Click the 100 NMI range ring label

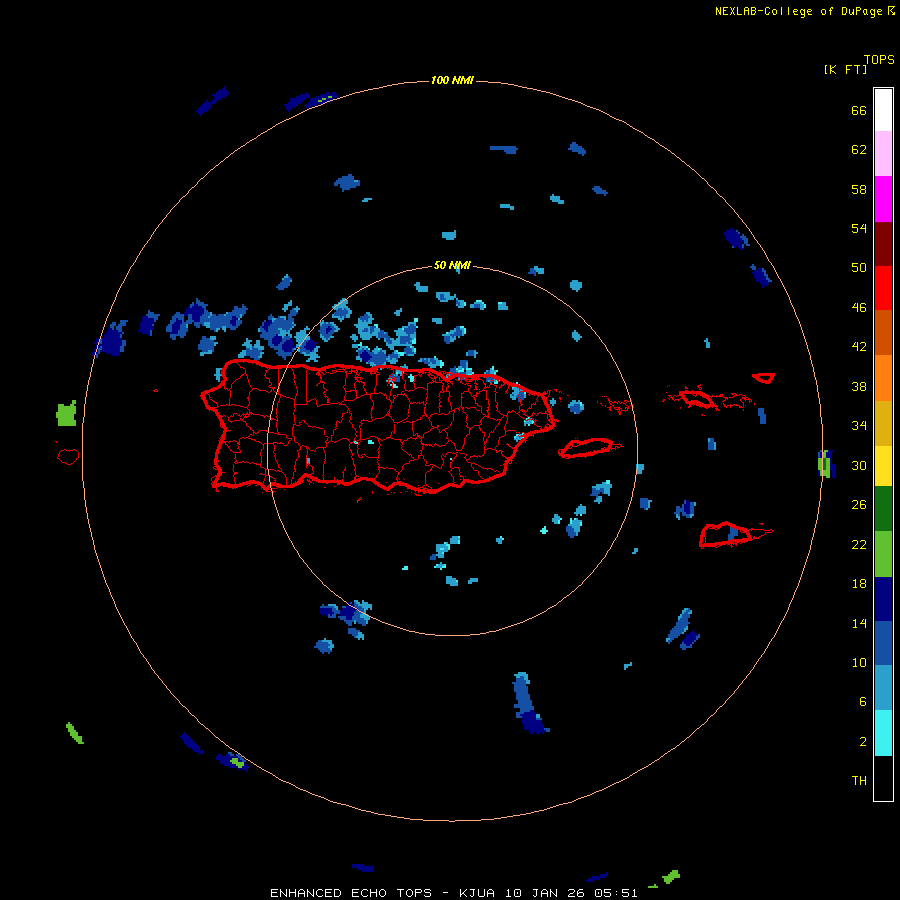[x=452, y=80]
